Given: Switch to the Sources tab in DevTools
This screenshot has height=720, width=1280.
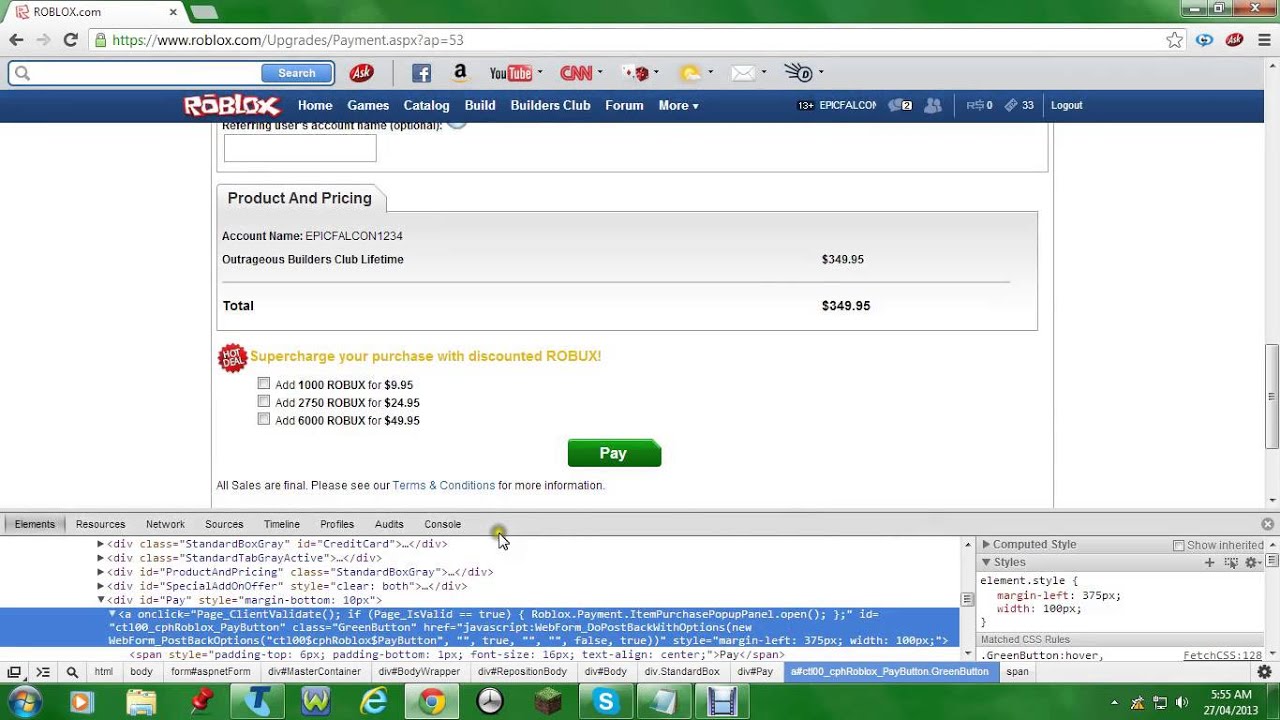Looking at the screenshot, I should [x=224, y=524].
